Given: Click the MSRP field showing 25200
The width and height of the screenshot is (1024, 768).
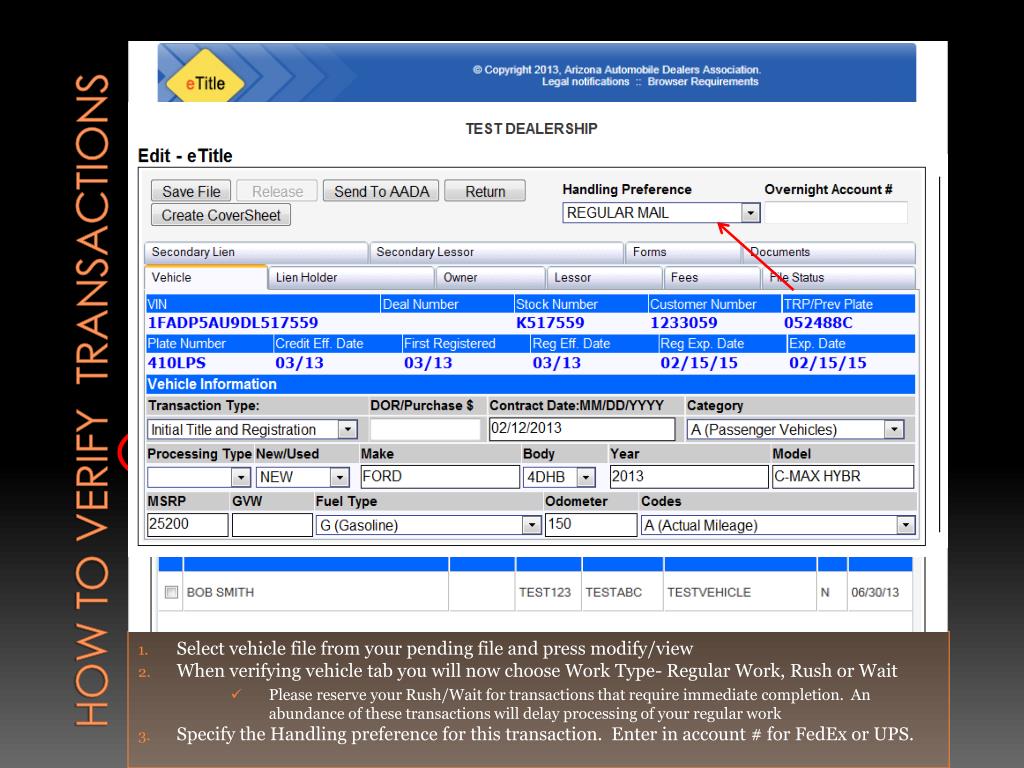Looking at the screenshot, I should [188, 524].
